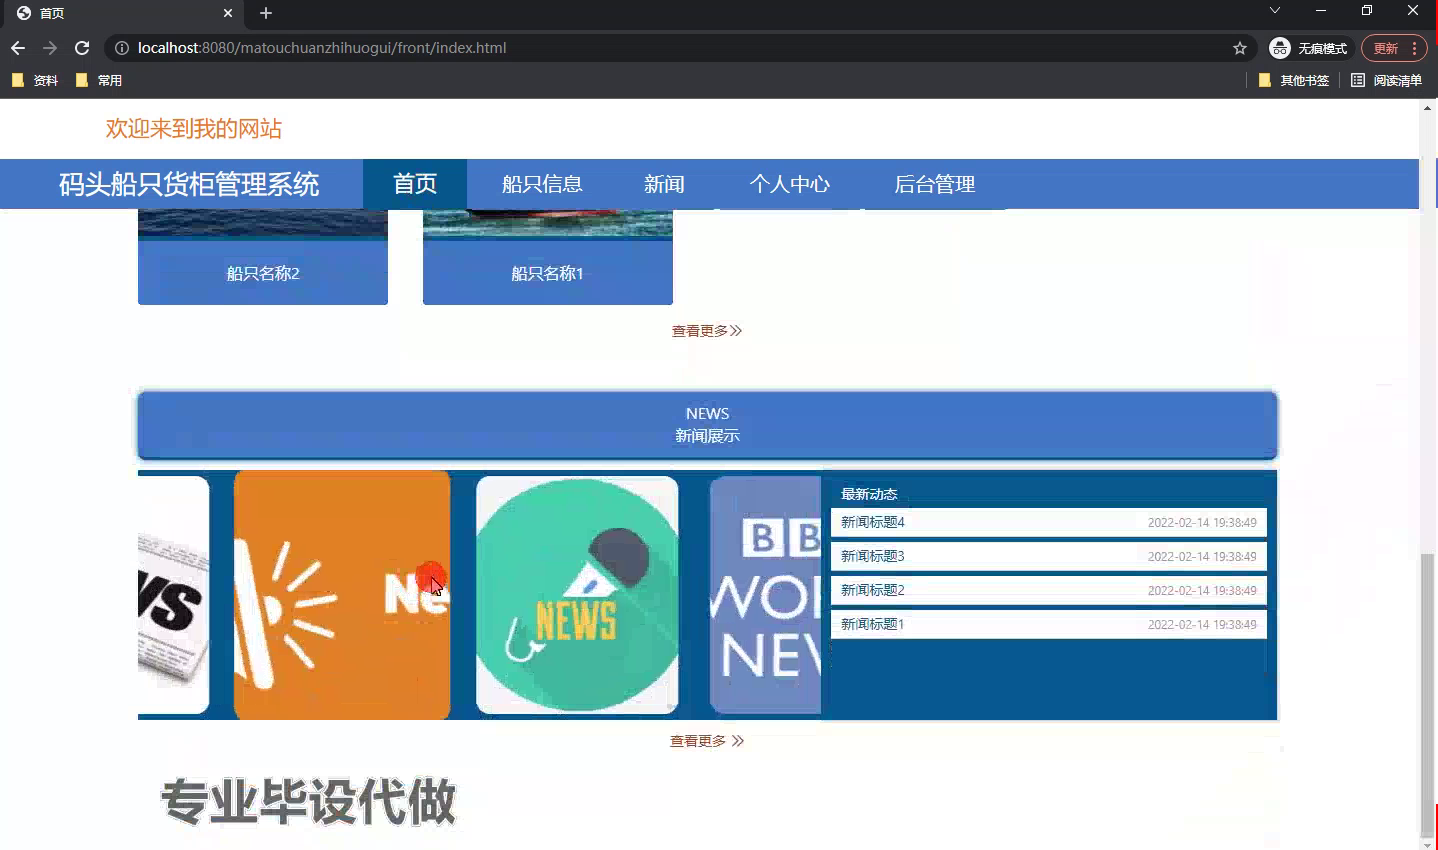Click the browser forward arrow

(x=50, y=48)
